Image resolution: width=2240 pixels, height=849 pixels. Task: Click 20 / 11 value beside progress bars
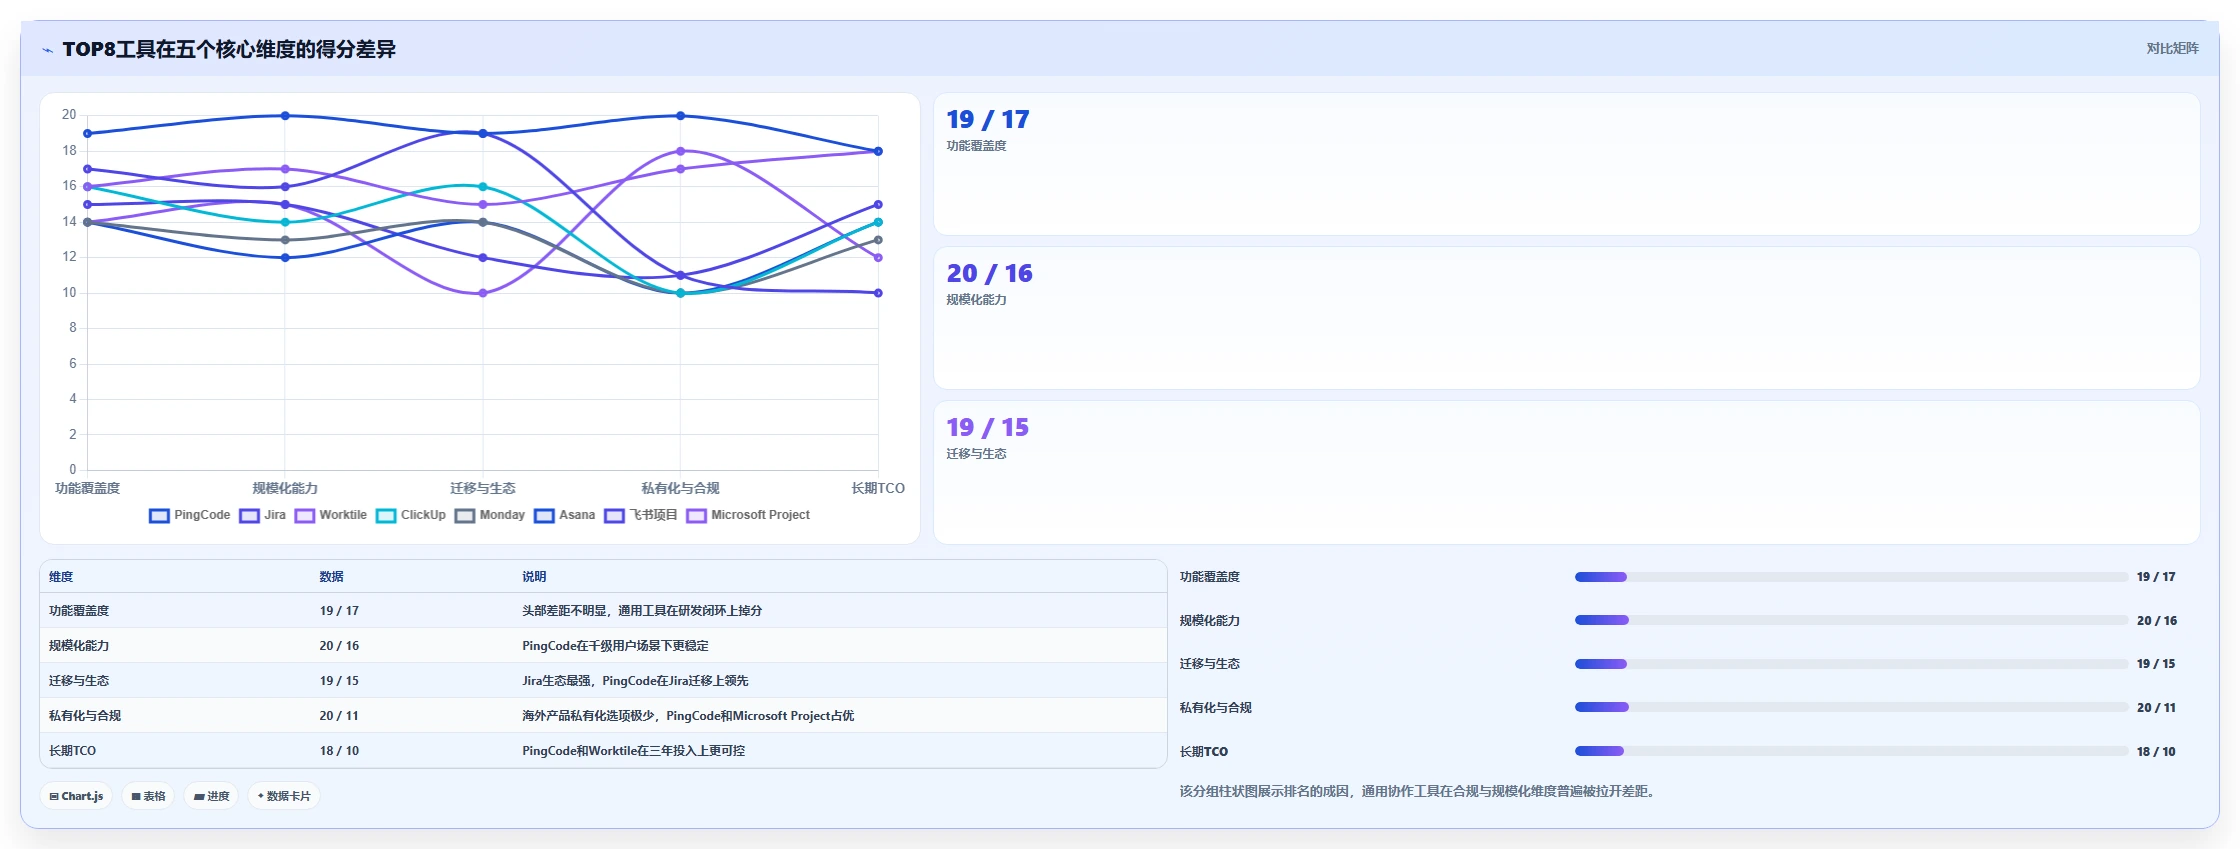(2156, 707)
